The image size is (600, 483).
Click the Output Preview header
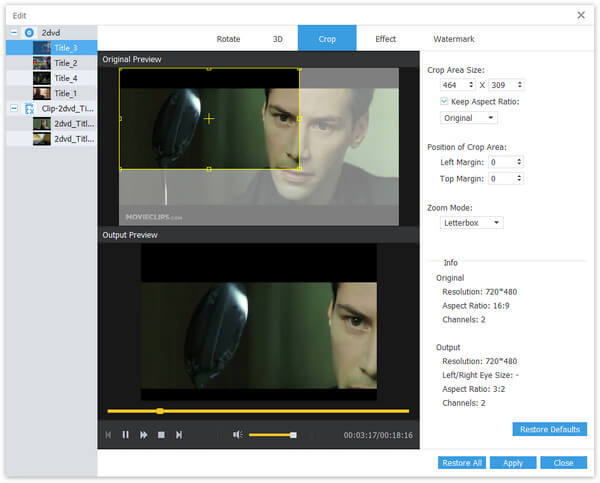[130, 235]
